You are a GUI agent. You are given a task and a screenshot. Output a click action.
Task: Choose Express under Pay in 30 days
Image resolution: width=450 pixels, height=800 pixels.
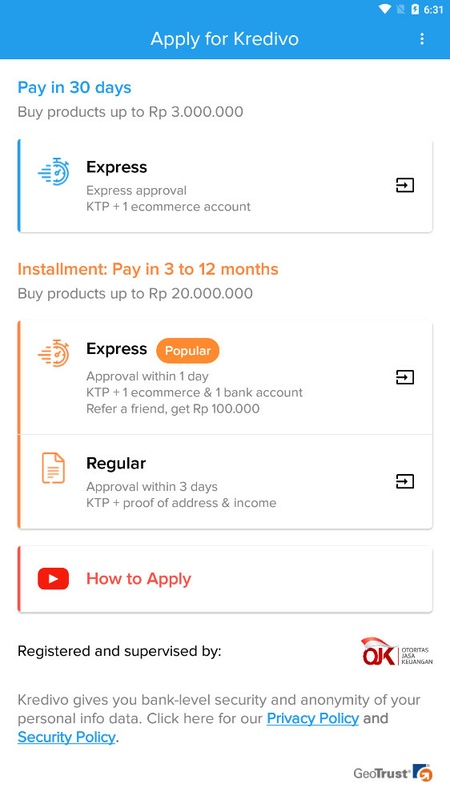[225, 186]
